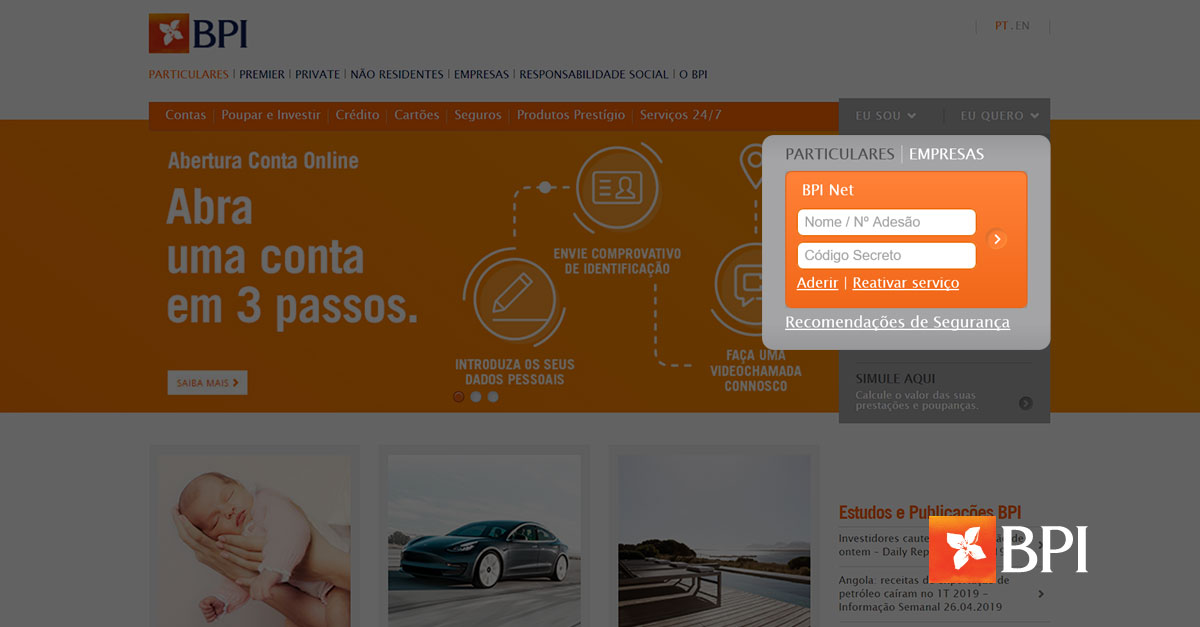Viewport: 1200px width, 627px height.
Task: Select the first carousel slide dot
Action: (458, 397)
